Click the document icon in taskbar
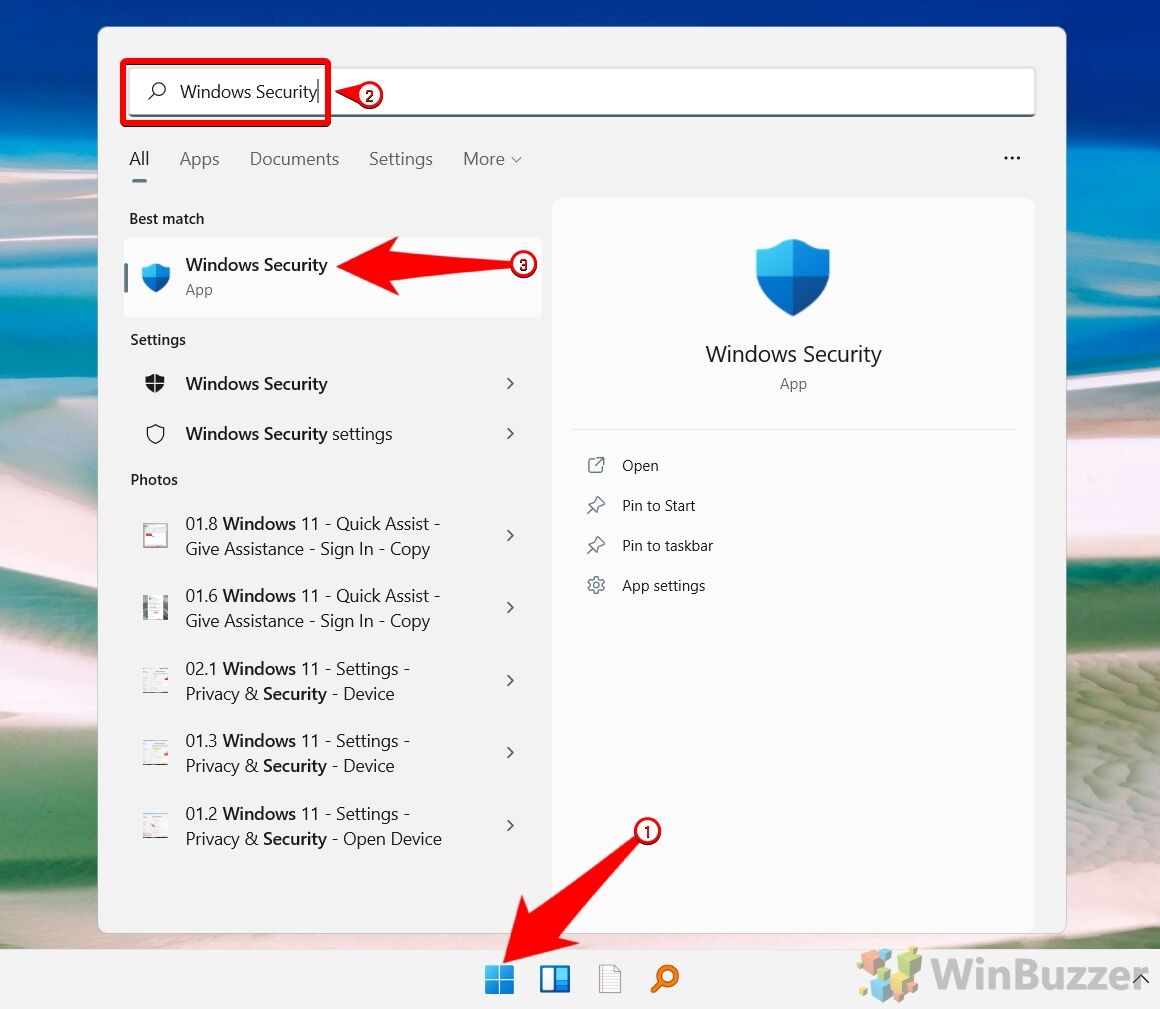The width and height of the screenshot is (1160, 1009). (x=610, y=979)
